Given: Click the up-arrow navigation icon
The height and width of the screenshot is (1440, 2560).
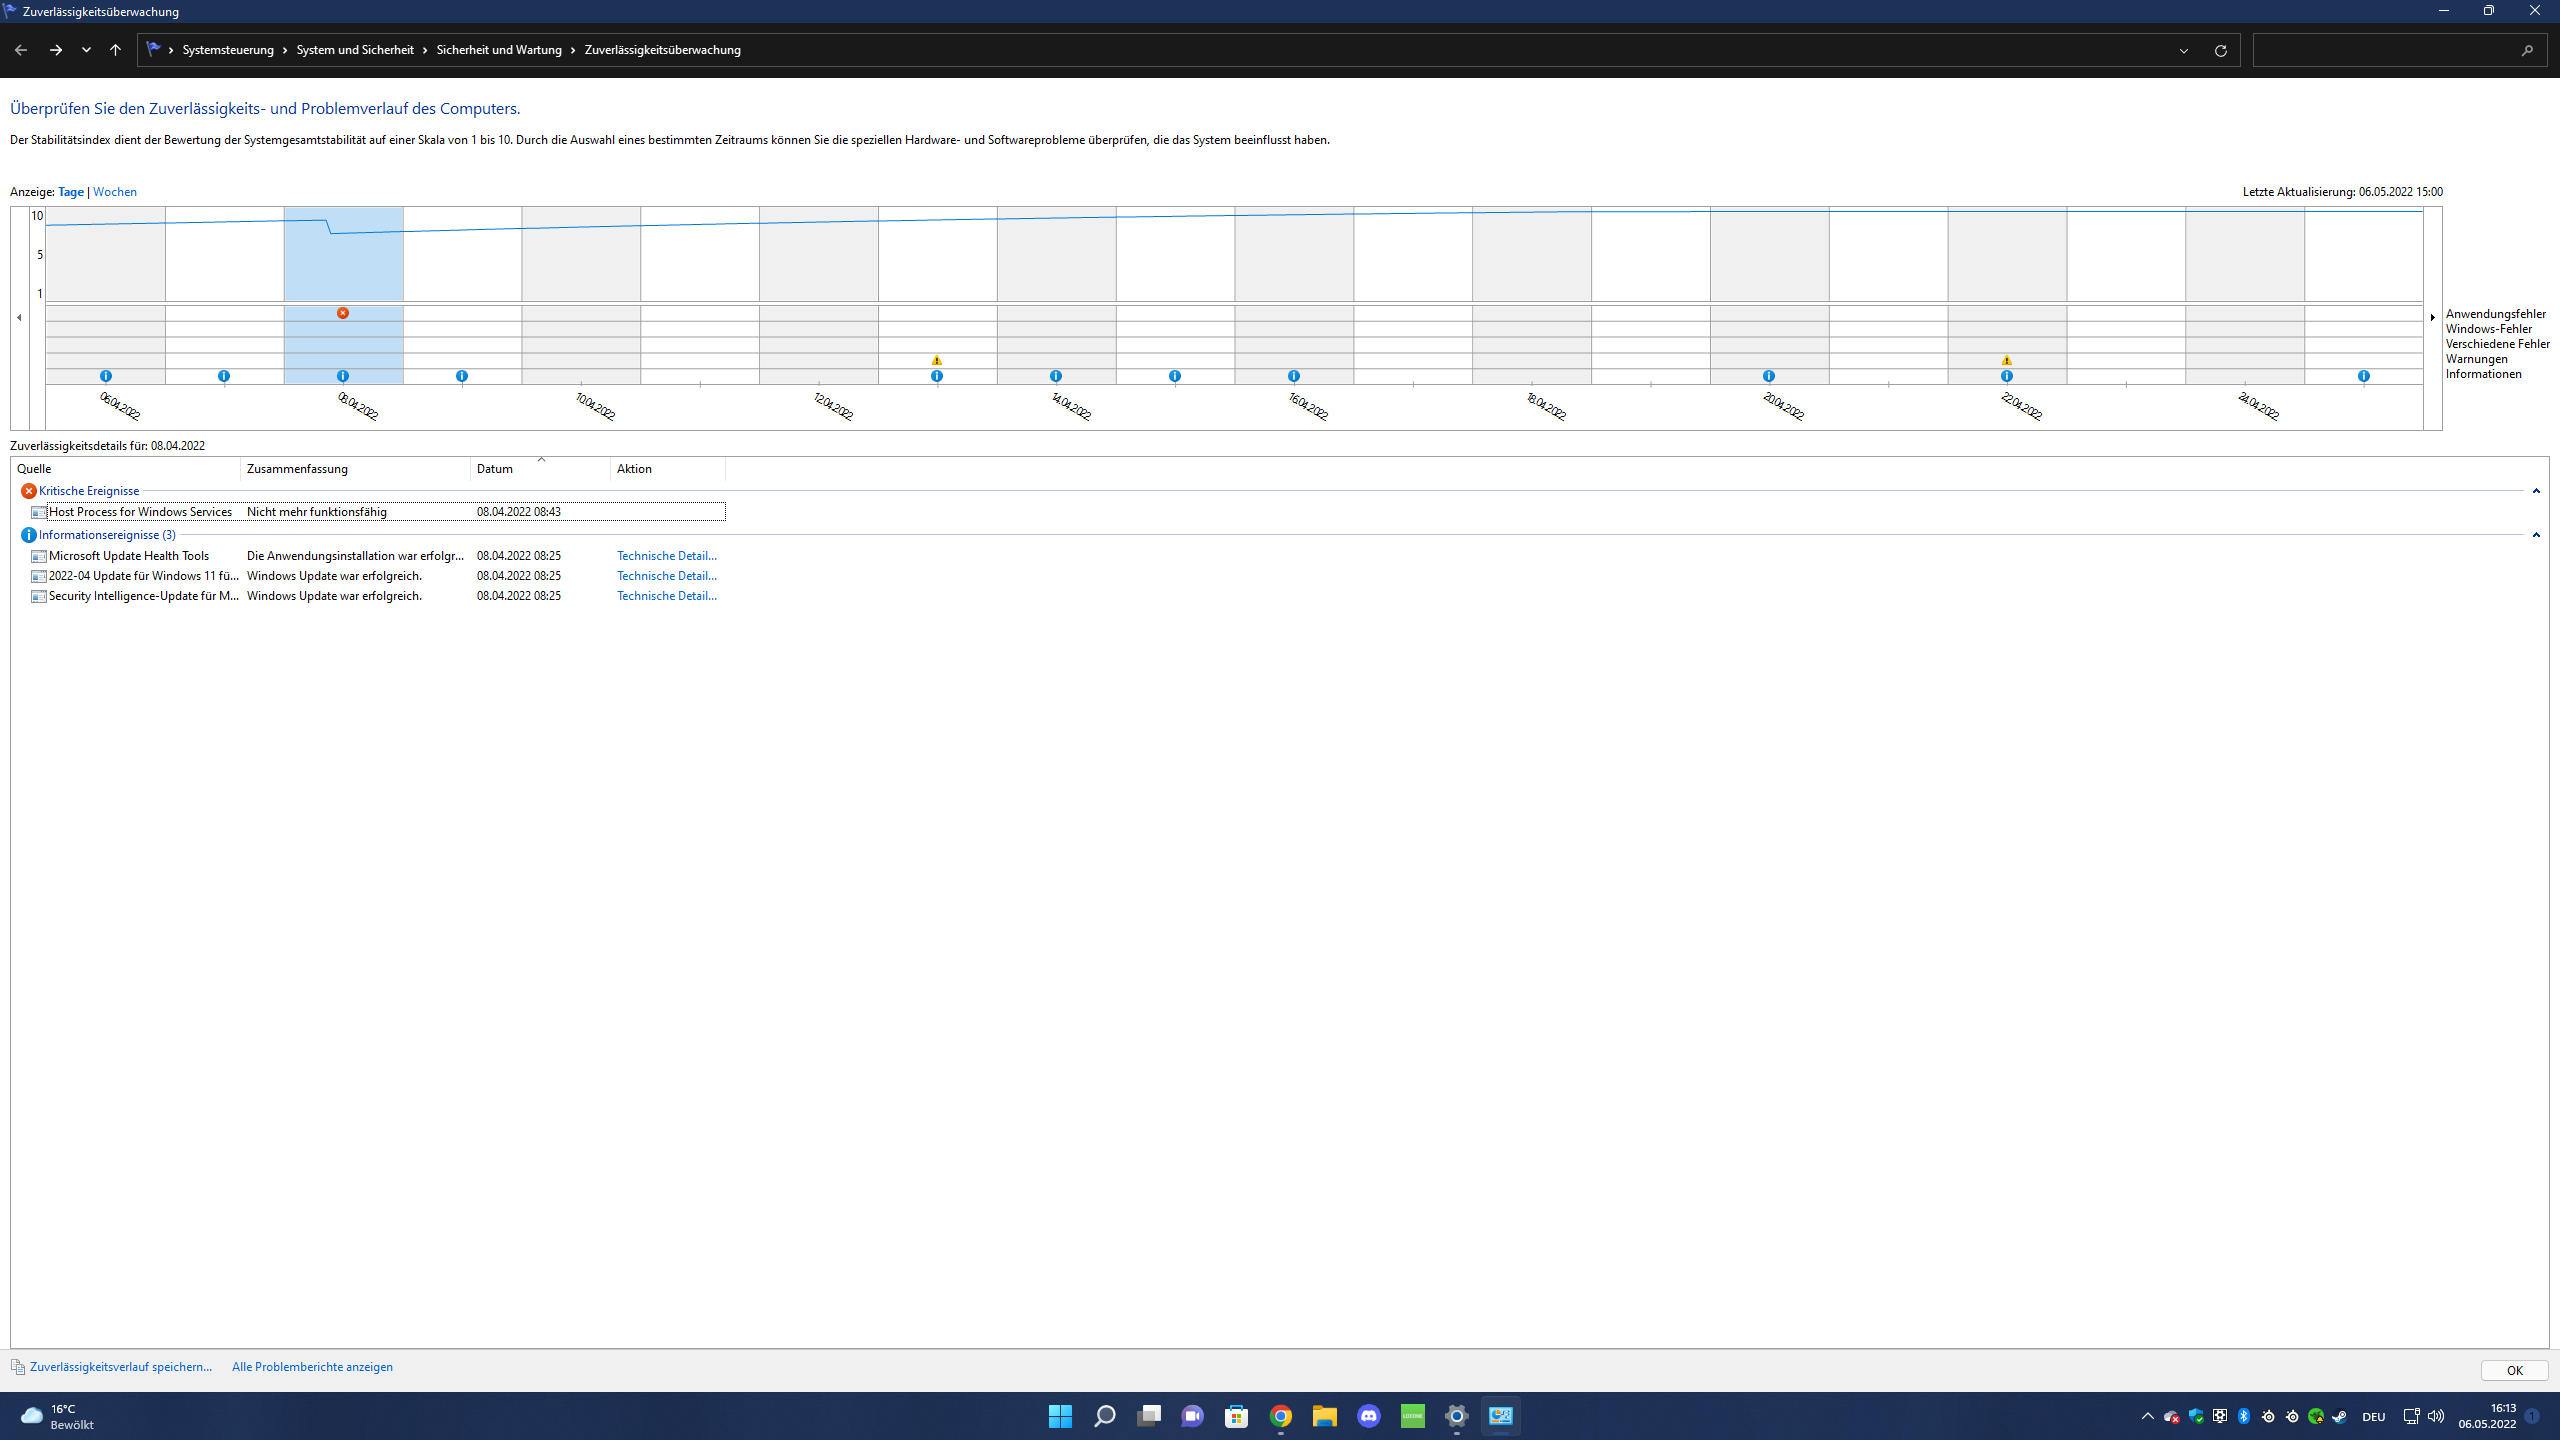Looking at the screenshot, I should 116,50.
